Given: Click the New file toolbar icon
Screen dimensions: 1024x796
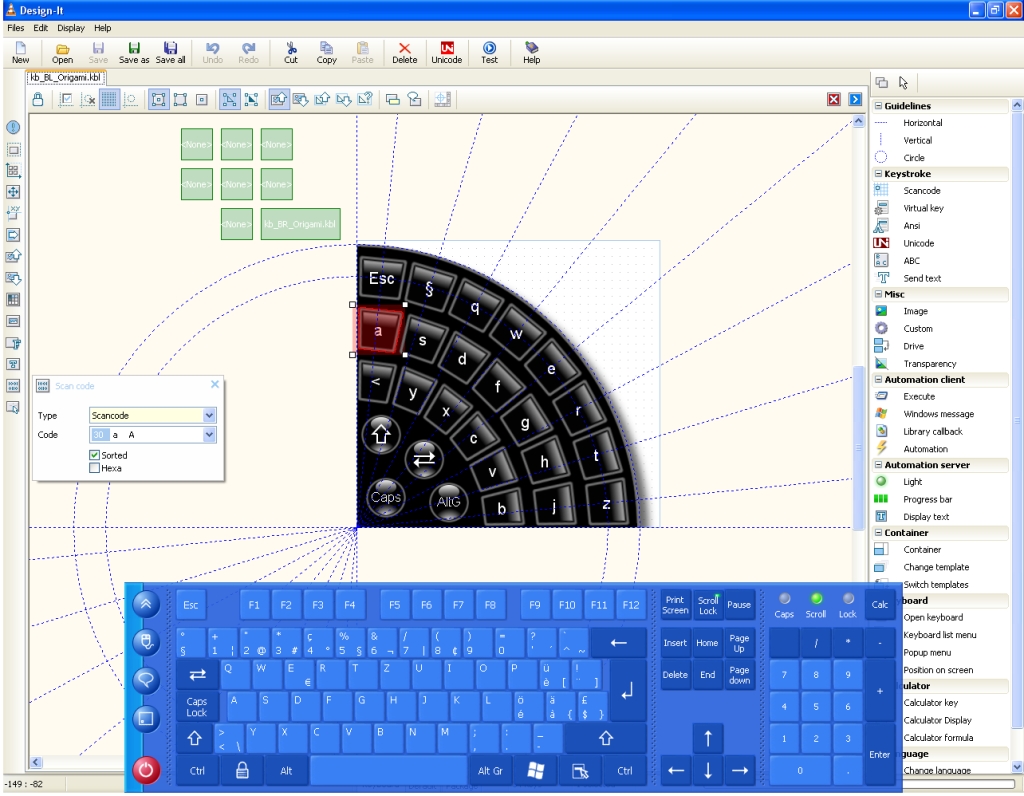Looking at the screenshot, I should 20,52.
